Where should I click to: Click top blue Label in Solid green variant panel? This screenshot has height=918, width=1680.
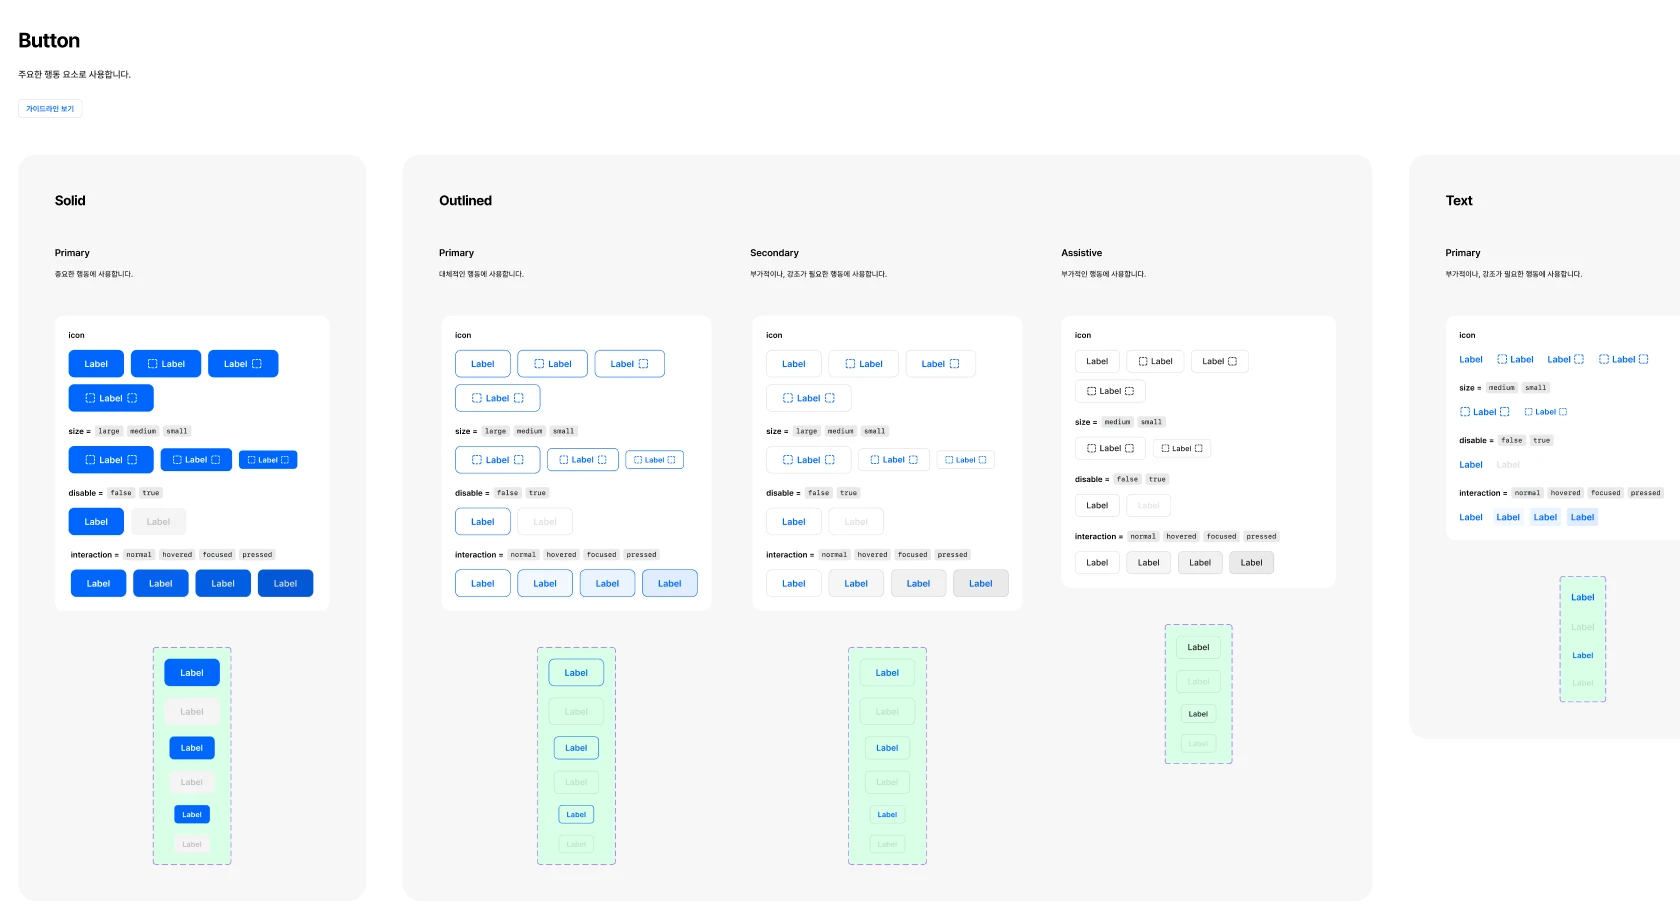(x=192, y=673)
